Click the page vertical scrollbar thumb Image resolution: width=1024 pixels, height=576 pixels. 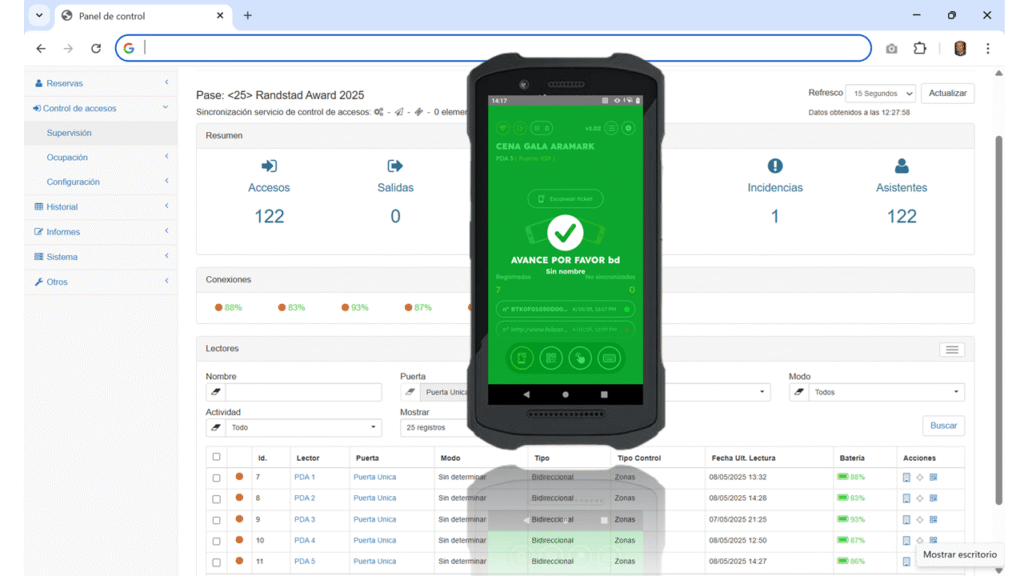click(999, 320)
